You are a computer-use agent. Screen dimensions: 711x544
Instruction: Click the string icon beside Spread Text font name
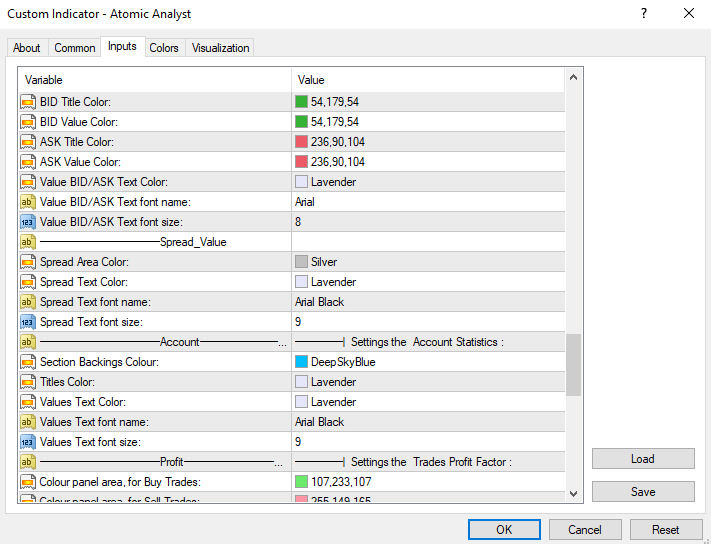28,302
